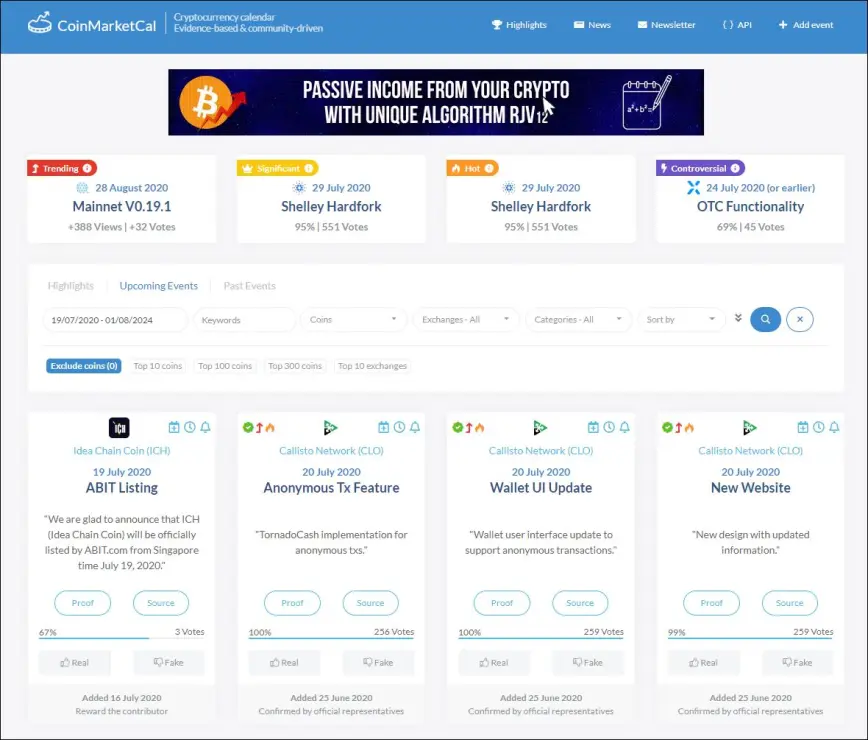The height and width of the screenshot is (740, 868).
Task: Click calendar-add icon on Anonymous Tx Feature card
Action: (384, 427)
